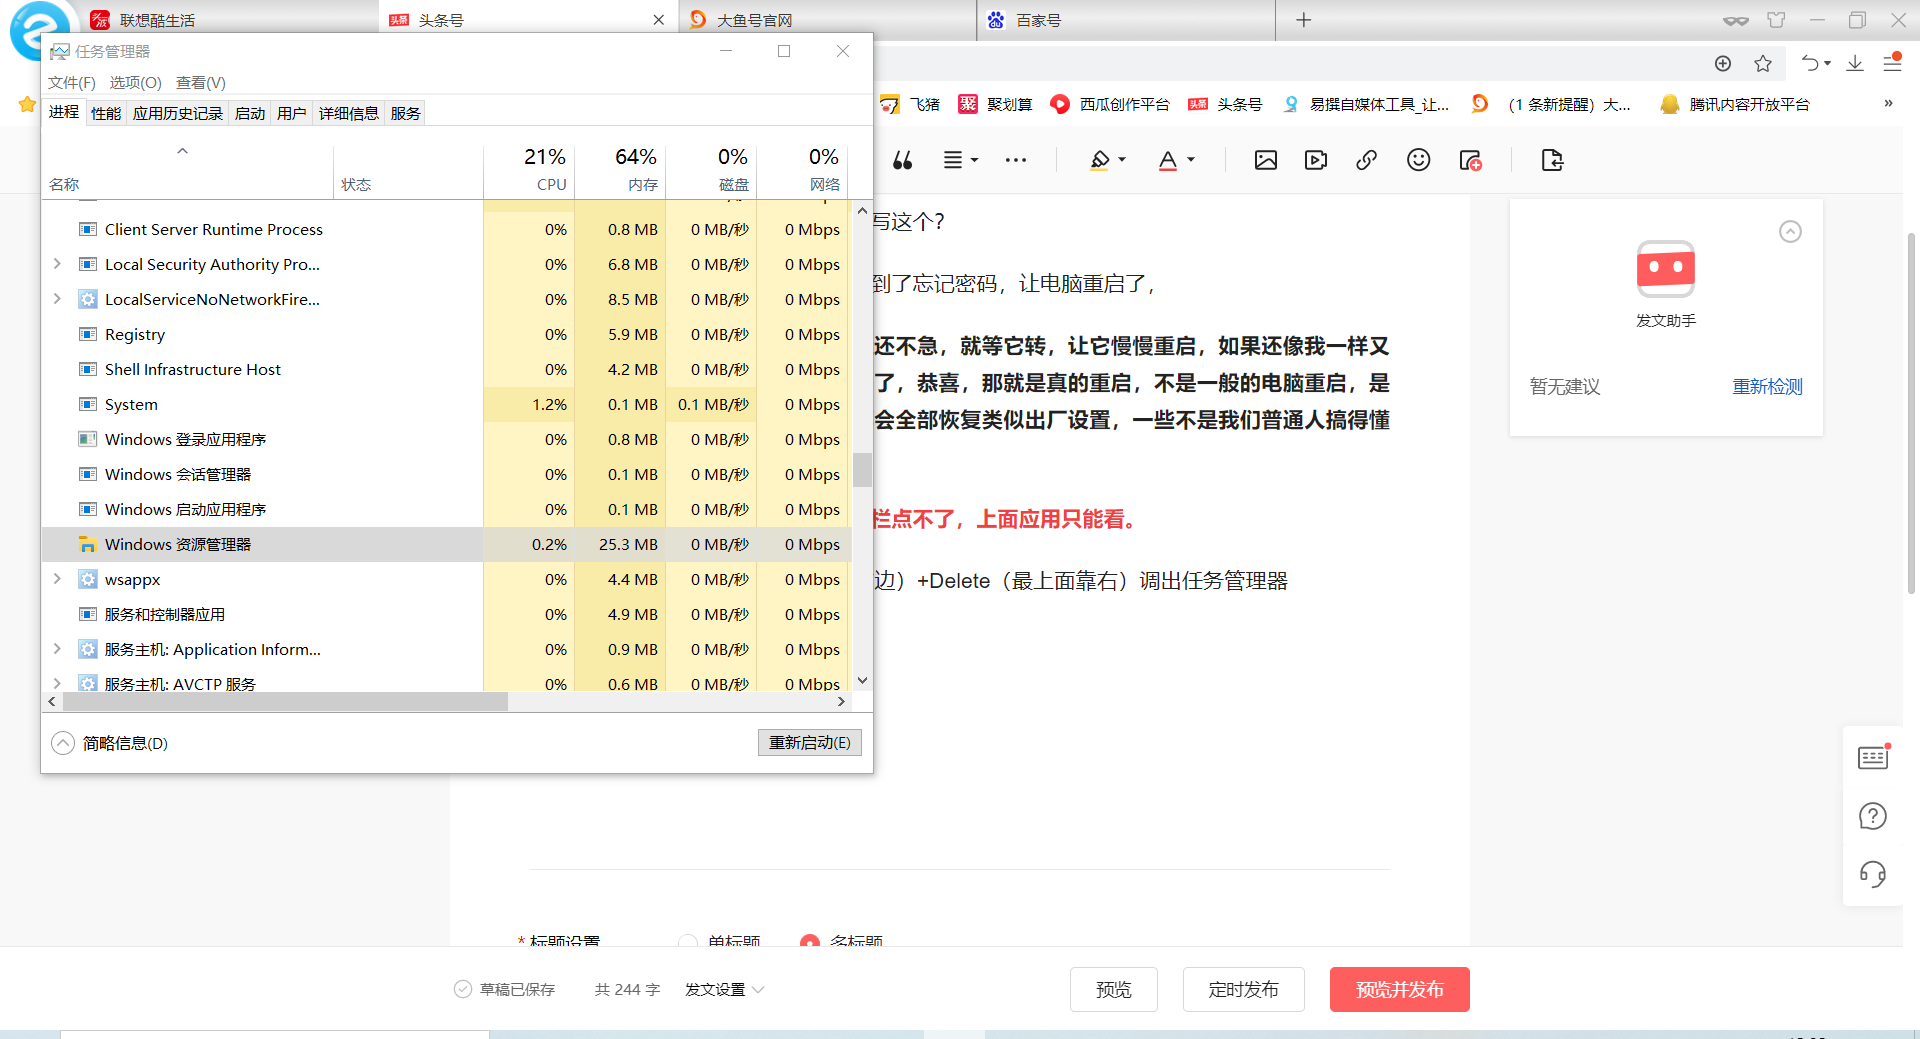Image resolution: width=1920 pixels, height=1039 pixels.
Task: Select the 单标题 radio button
Action: tap(688, 941)
